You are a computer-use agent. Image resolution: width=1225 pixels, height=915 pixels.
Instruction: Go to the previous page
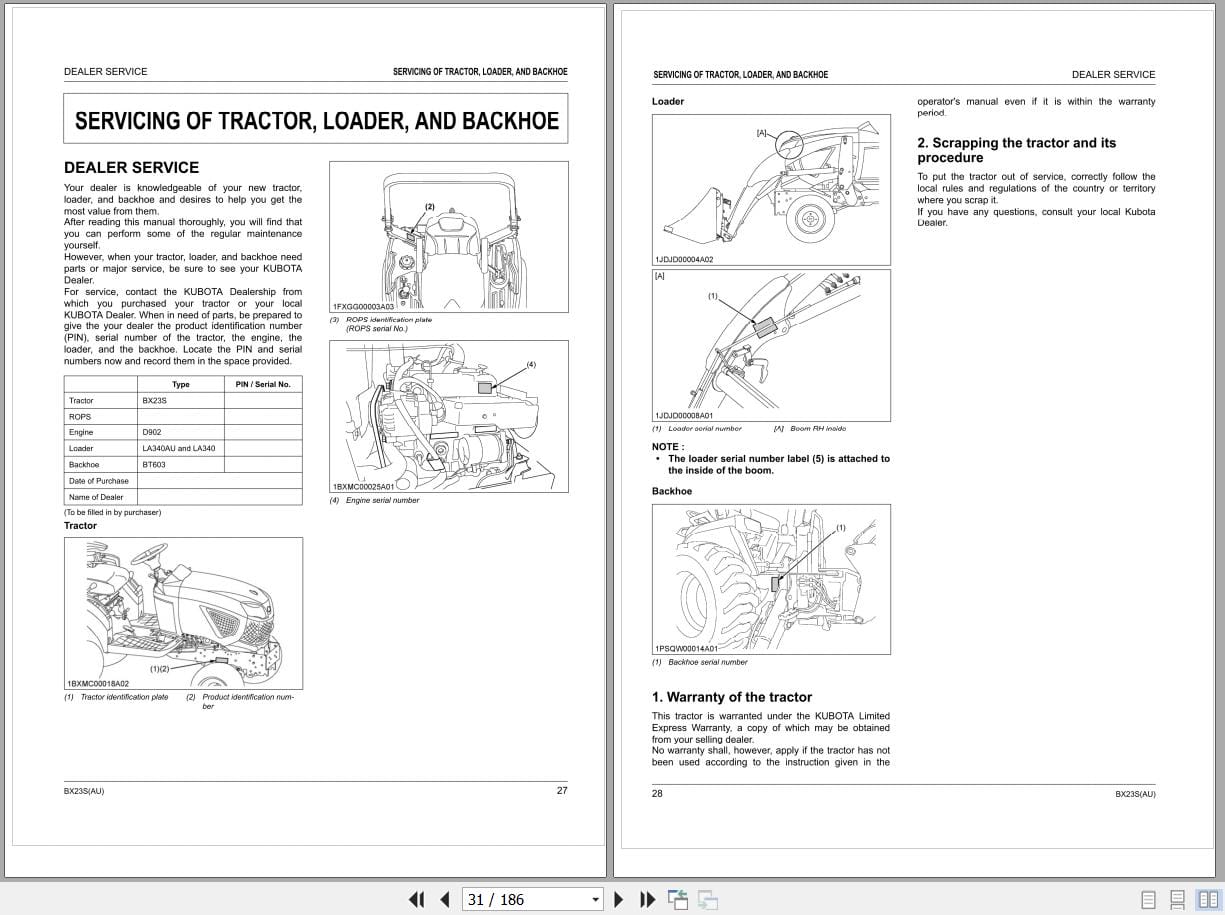click(445, 900)
